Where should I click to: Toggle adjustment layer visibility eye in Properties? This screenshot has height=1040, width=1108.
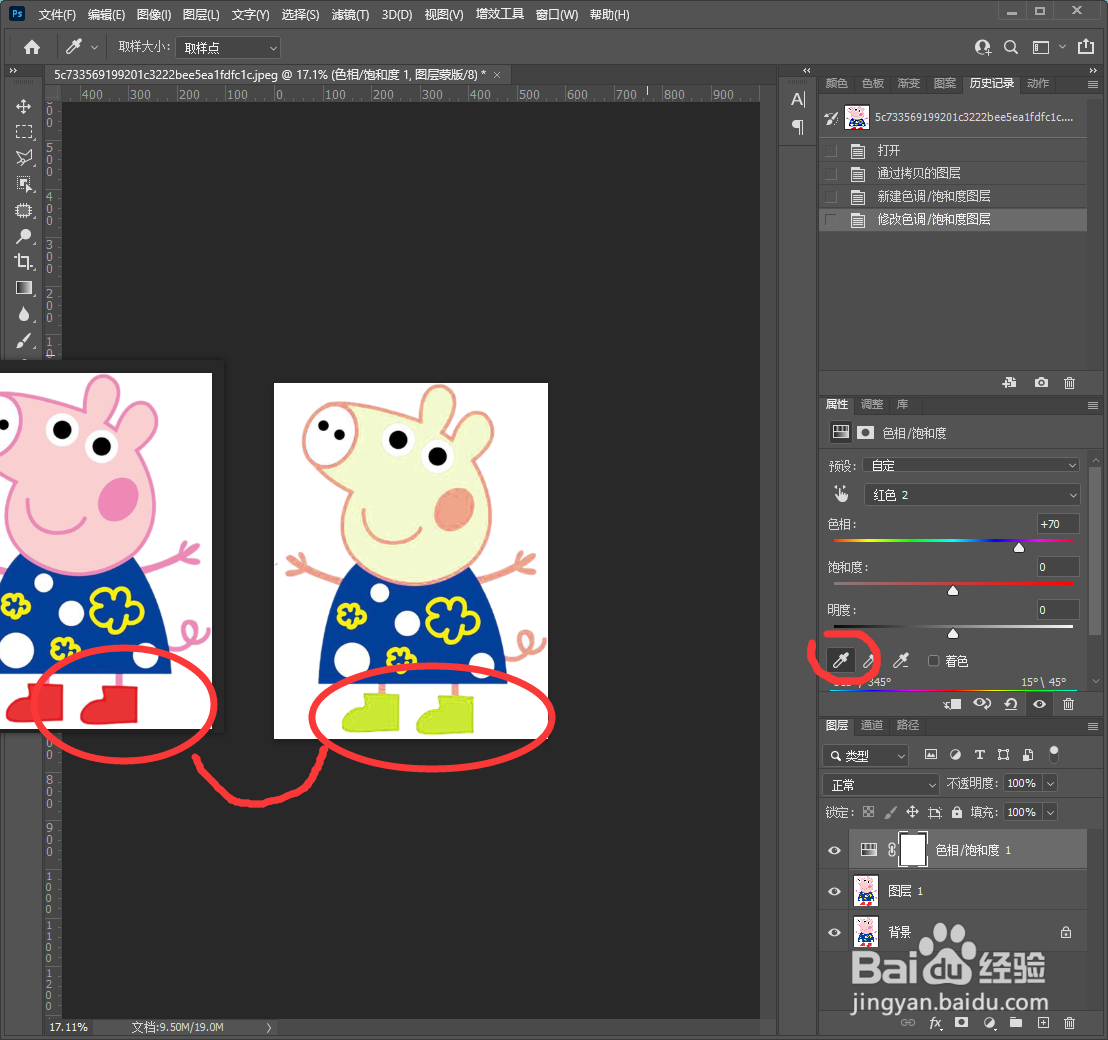click(x=1039, y=704)
